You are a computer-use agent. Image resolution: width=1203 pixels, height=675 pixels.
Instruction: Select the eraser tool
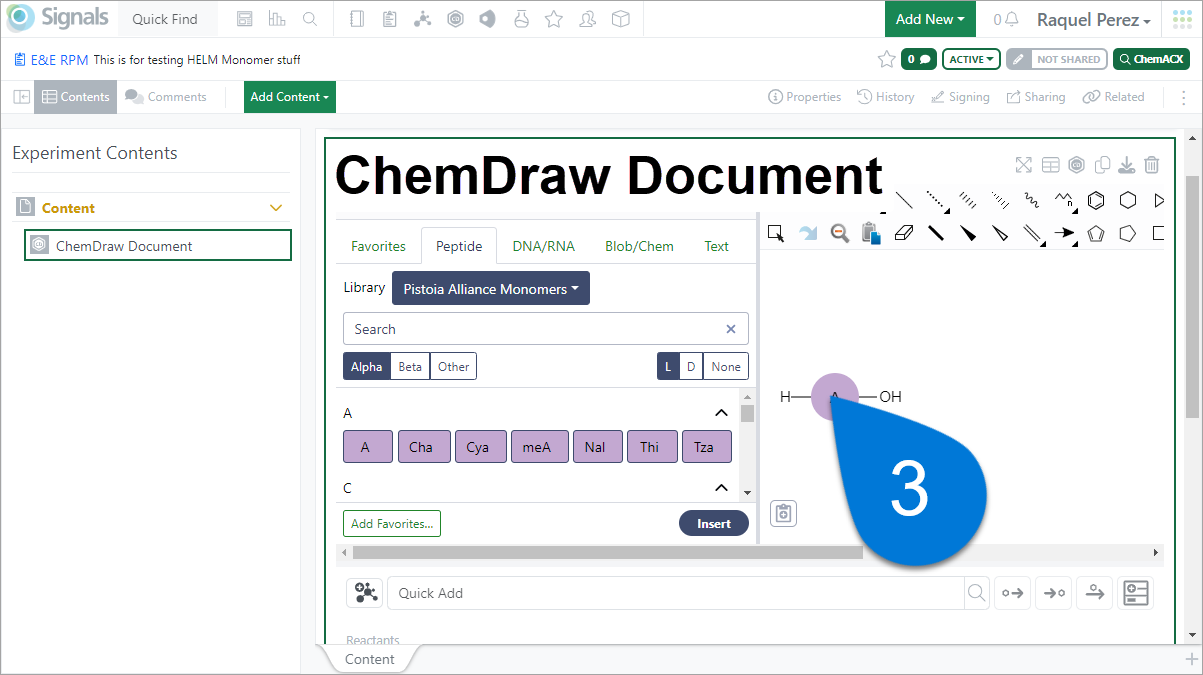[904, 233]
